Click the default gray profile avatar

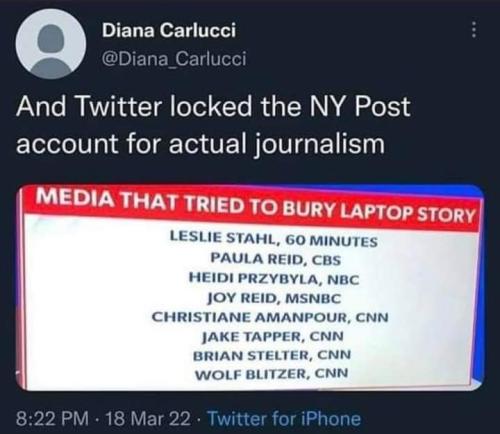coord(51,44)
